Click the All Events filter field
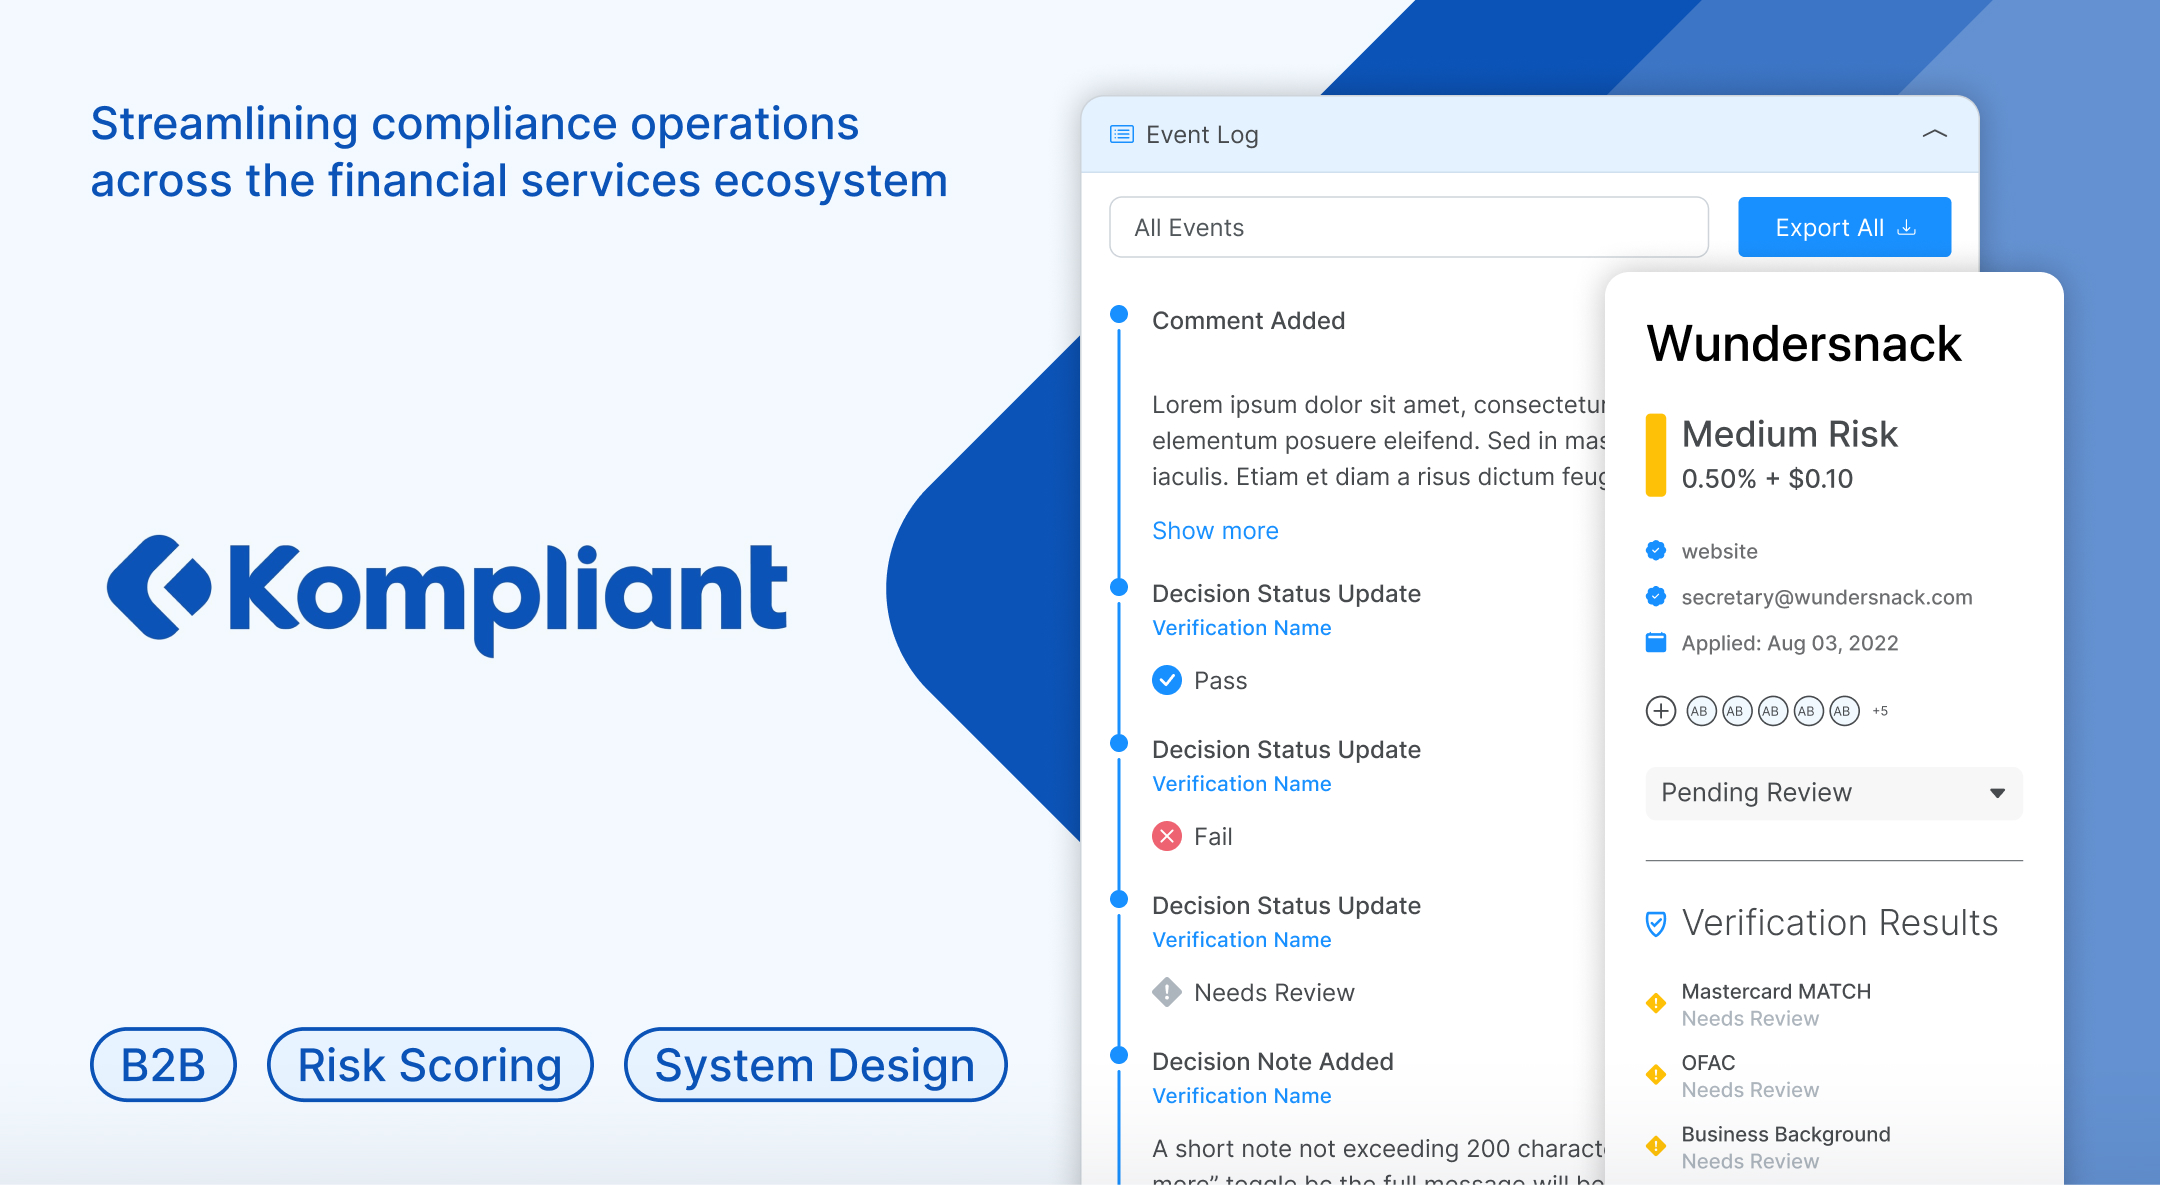 pyautogui.click(x=1408, y=227)
